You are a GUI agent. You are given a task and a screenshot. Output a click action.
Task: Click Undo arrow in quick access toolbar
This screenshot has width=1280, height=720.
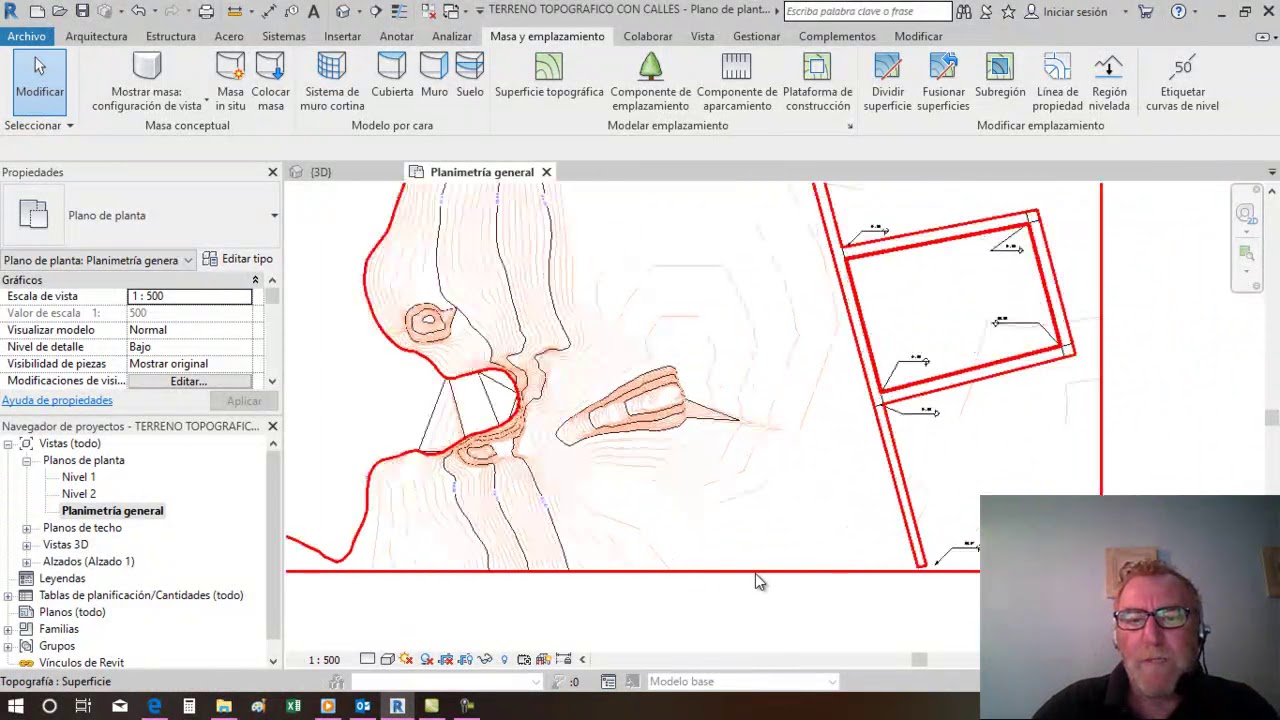coord(138,12)
